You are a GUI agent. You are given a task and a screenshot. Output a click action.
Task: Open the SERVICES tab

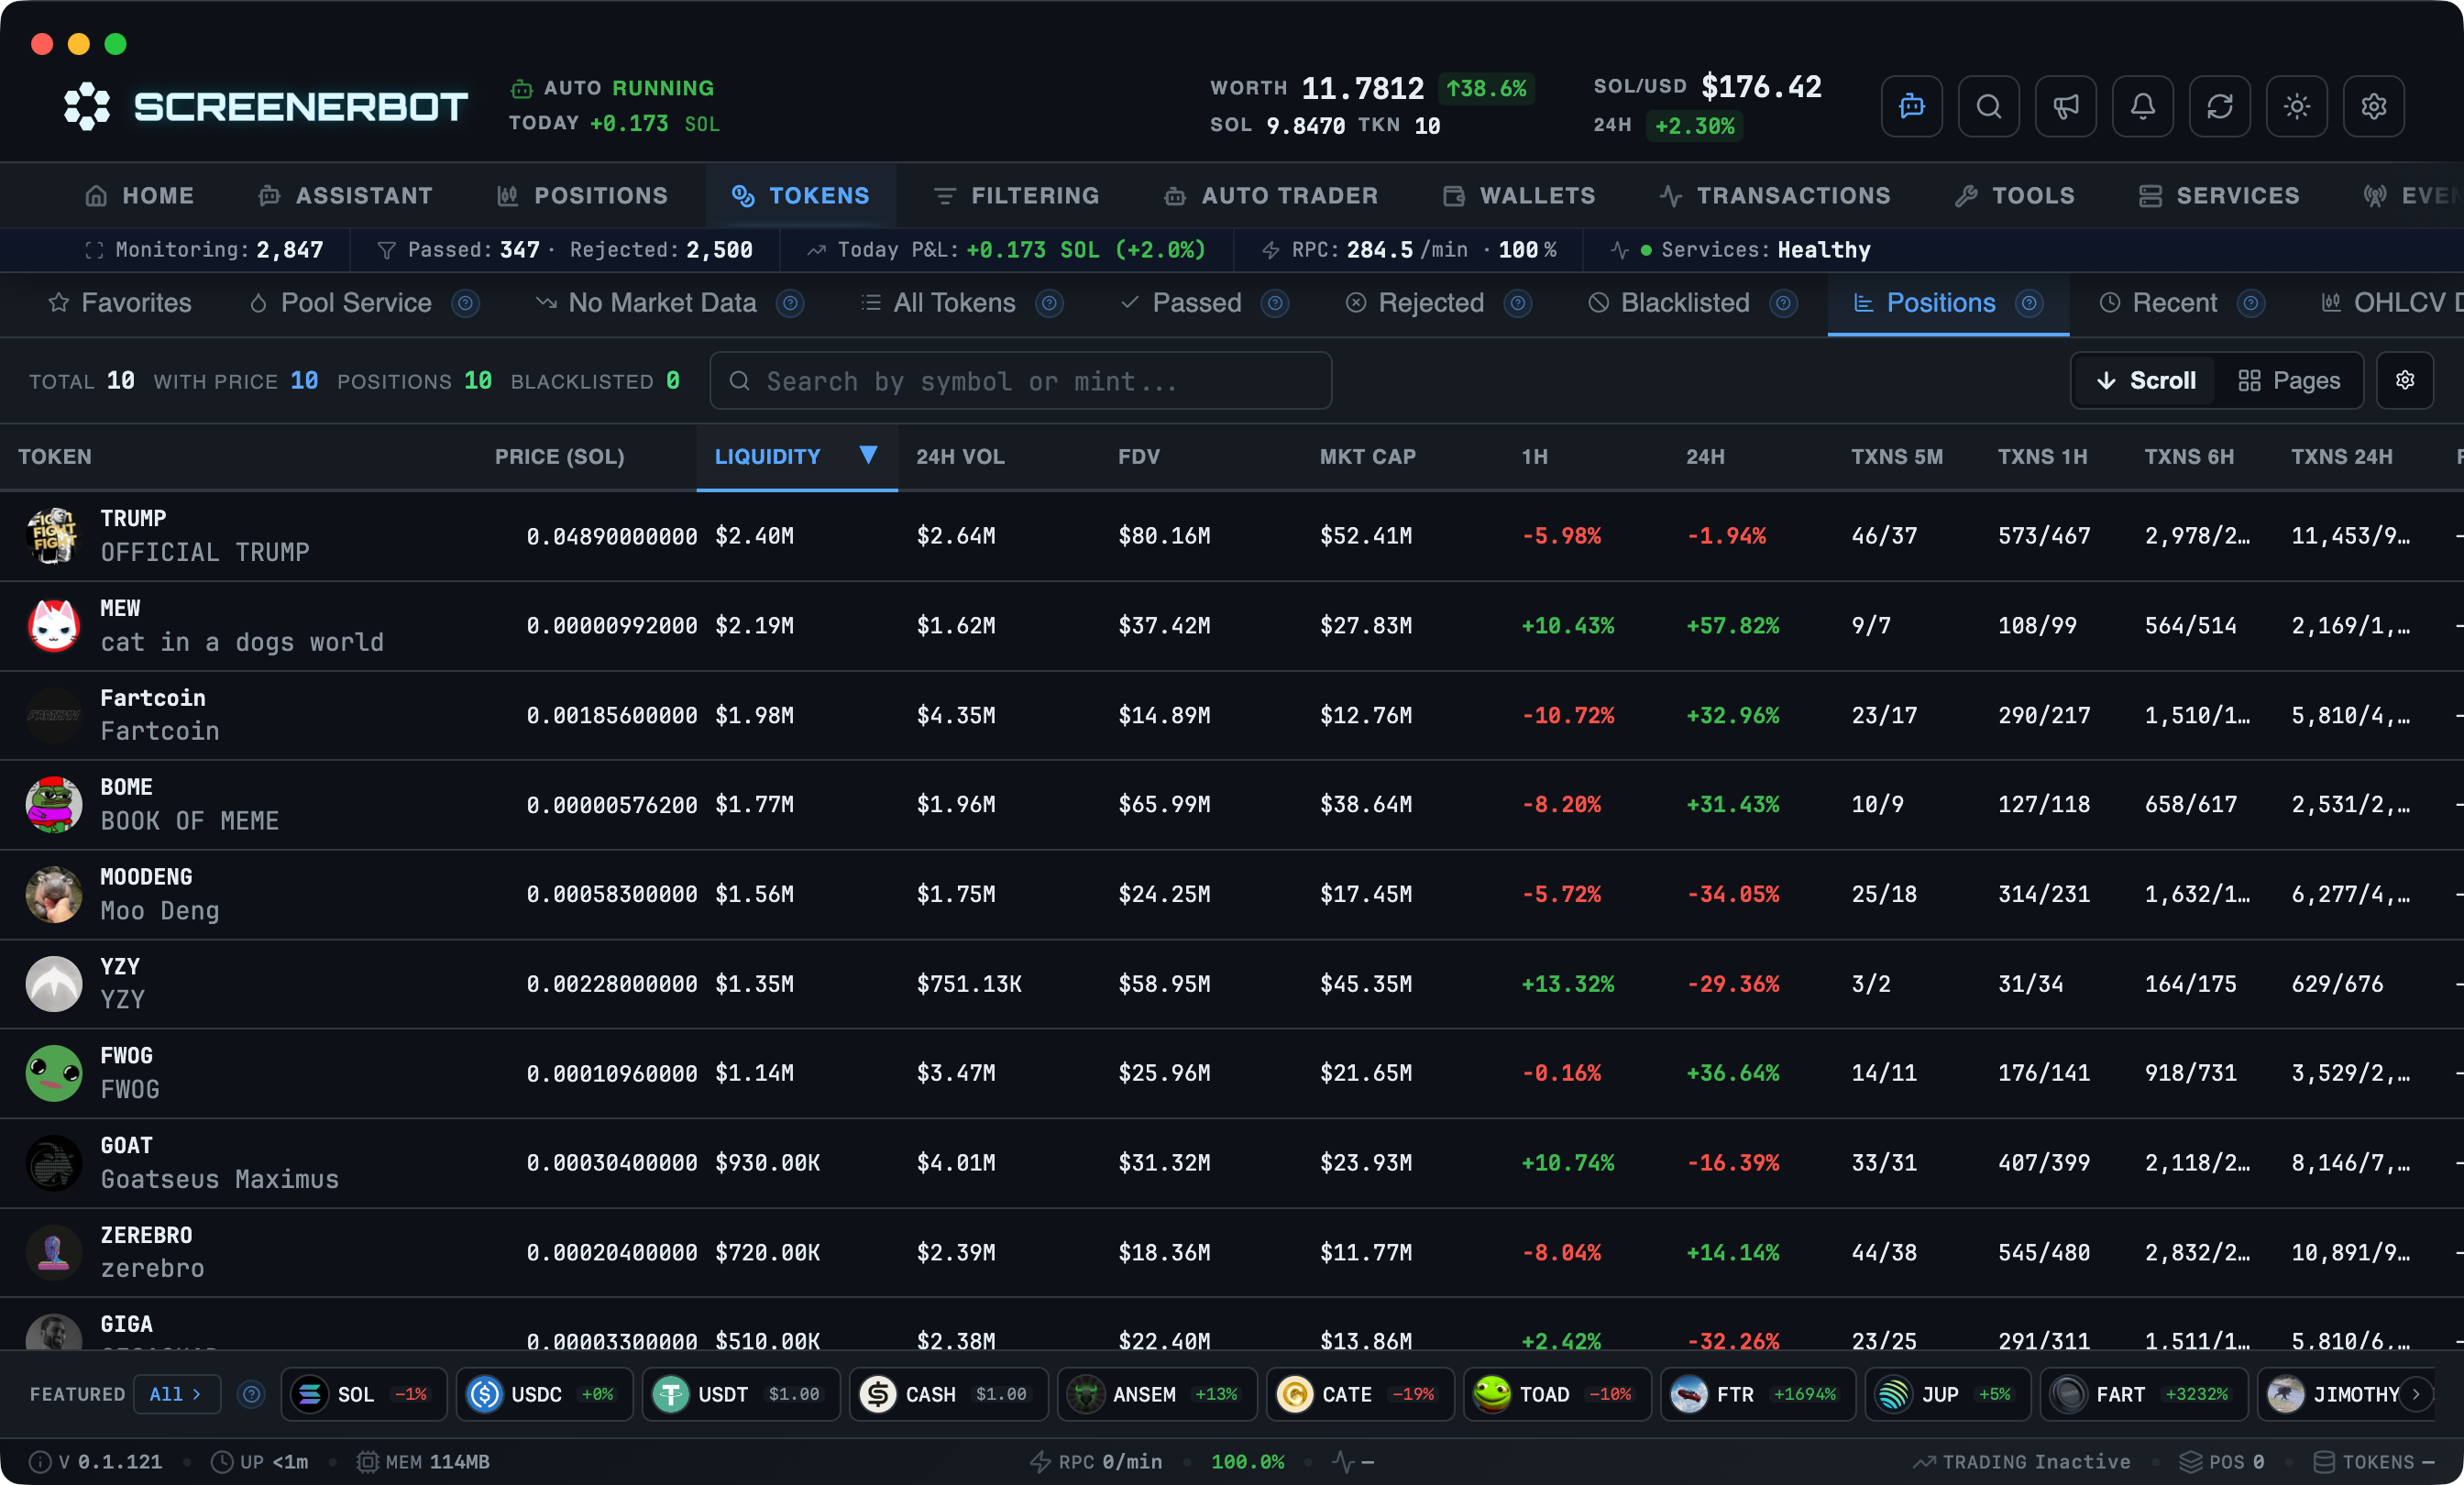point(2218,196)
